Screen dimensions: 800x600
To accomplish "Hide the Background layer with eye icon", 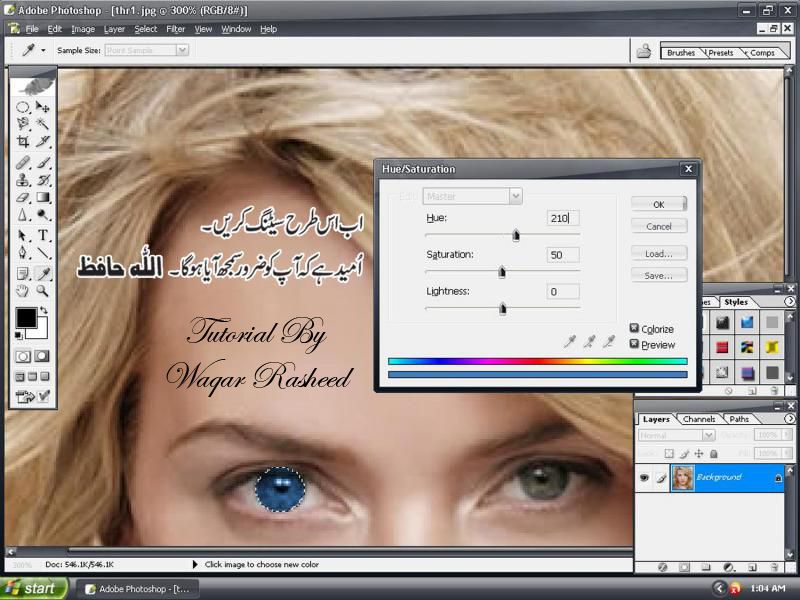I will (x=644, y=478).
